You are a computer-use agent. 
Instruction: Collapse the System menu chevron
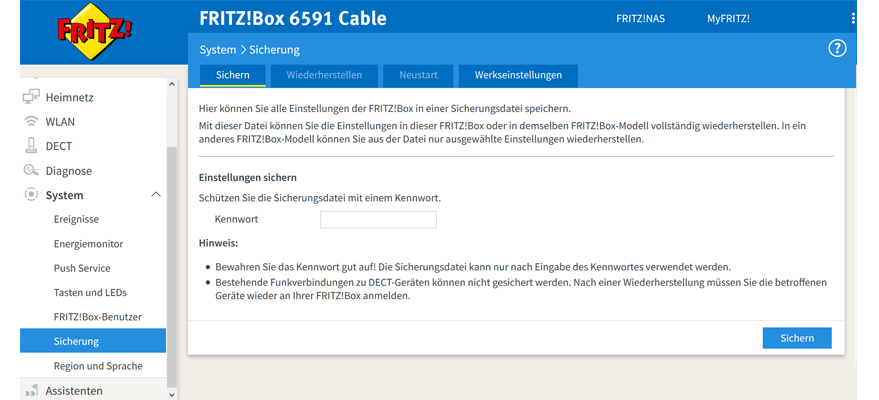pyautogui.click(x=155, y=195)
